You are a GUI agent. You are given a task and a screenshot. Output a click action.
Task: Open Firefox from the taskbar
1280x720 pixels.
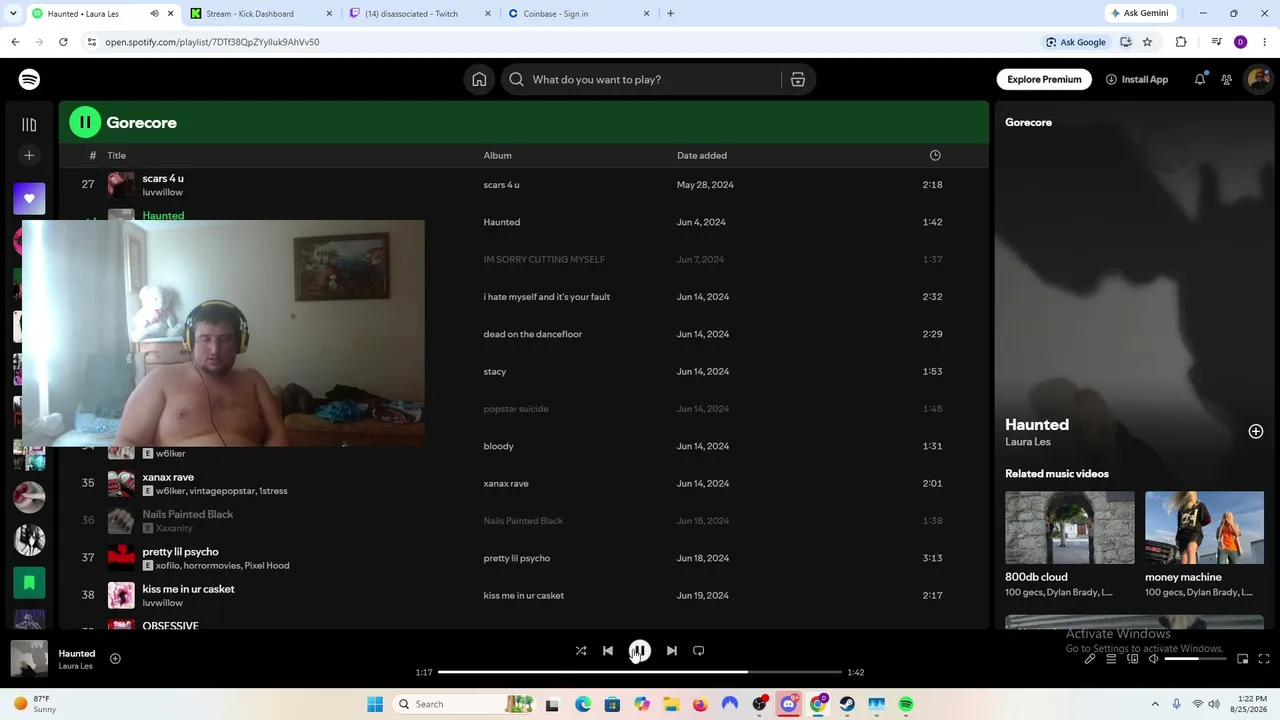click(x=700, y=704)
